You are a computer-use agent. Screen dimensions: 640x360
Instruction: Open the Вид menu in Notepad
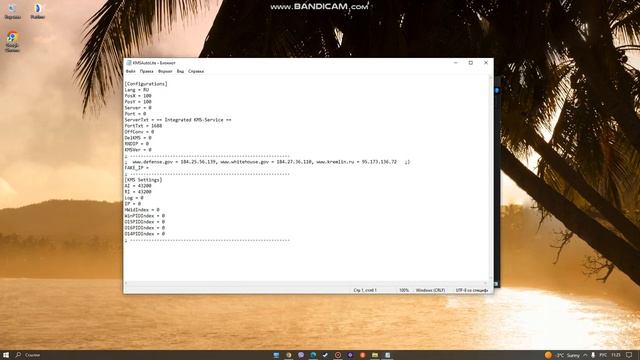180,71
